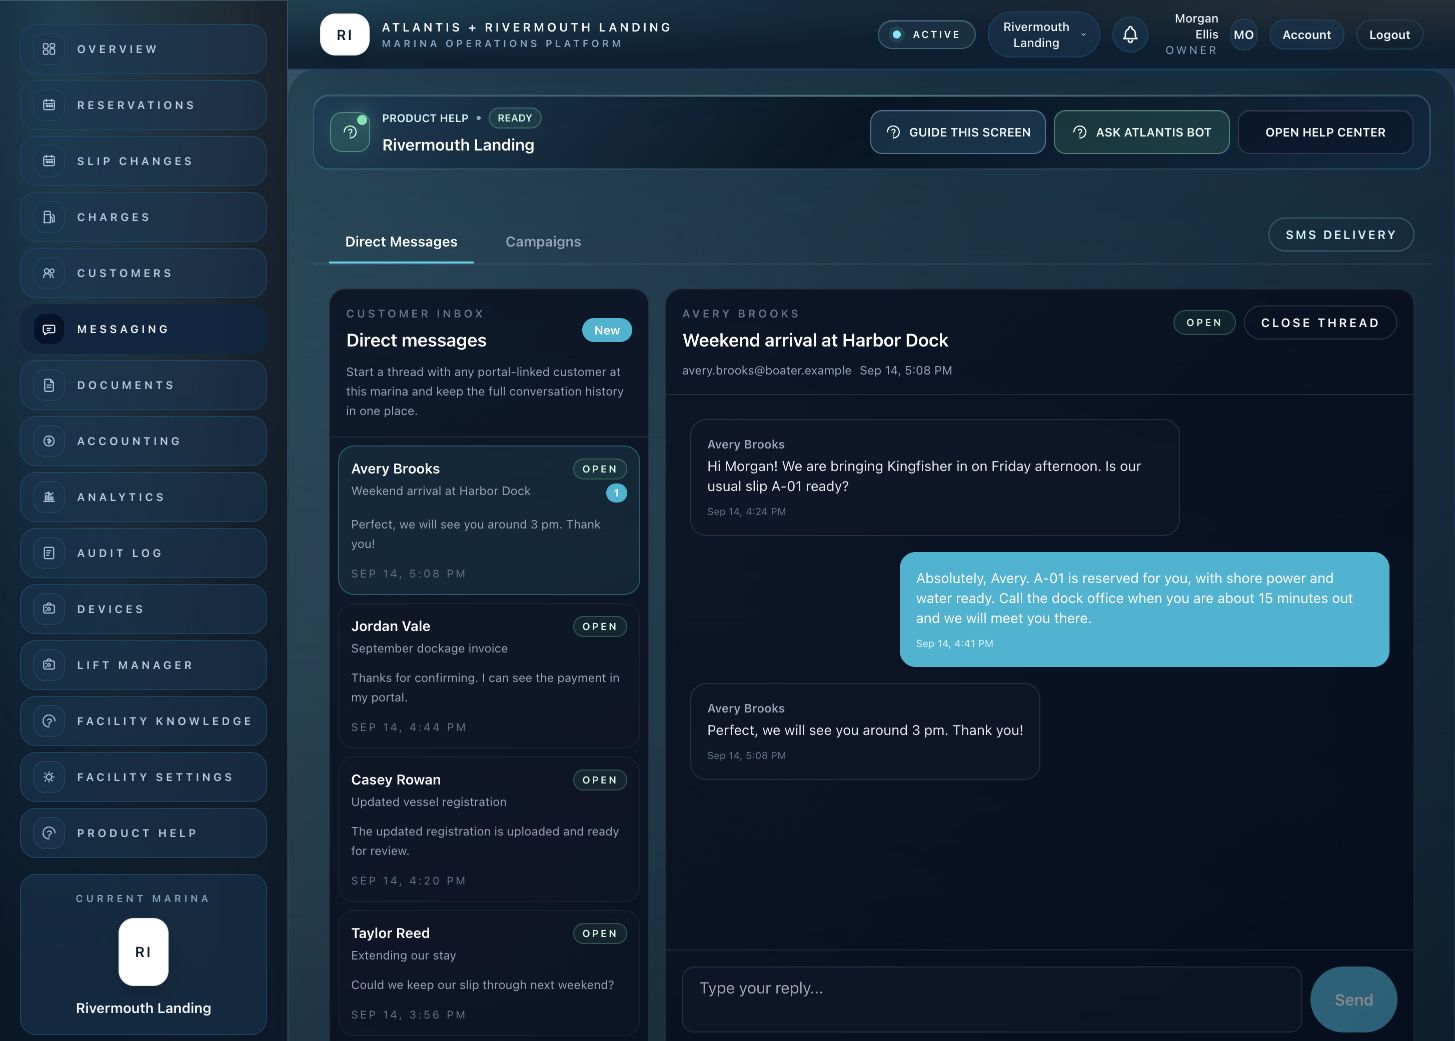
Task: Open Taylor Reed's Extending our stay thread
Action: pyautogui.click(x=489, y=972)
